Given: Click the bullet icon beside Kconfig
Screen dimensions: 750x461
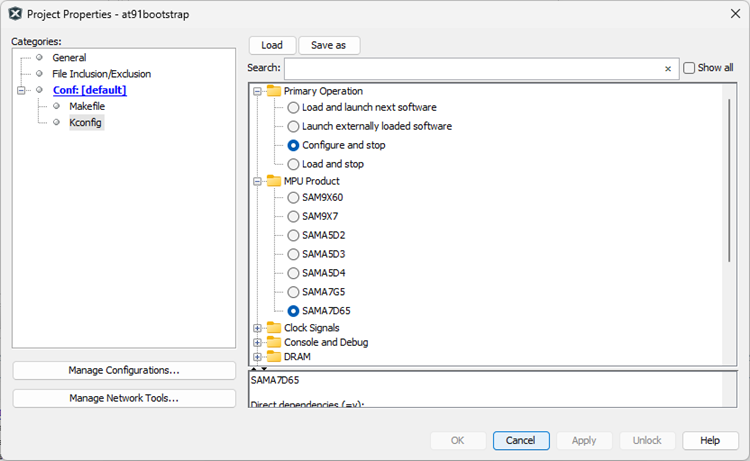Looking at the screenshot, I should coord(57,122).
